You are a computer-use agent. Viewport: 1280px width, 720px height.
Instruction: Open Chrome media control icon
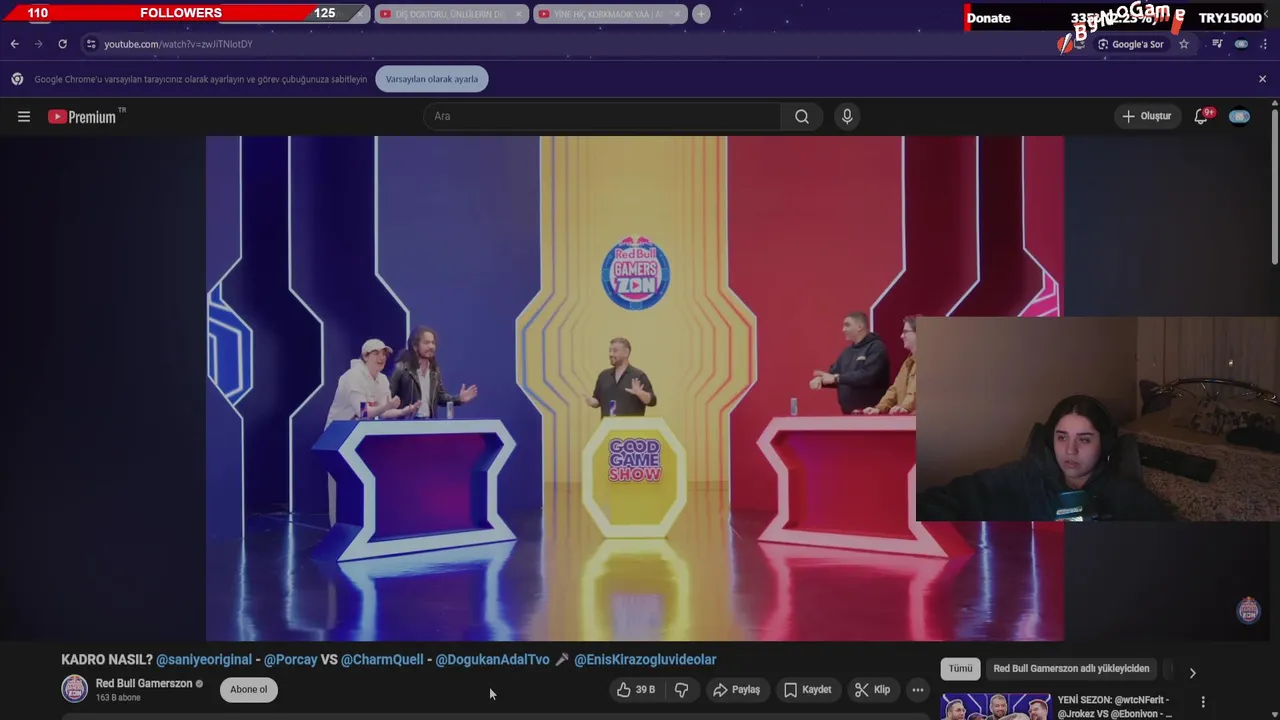1217,44
